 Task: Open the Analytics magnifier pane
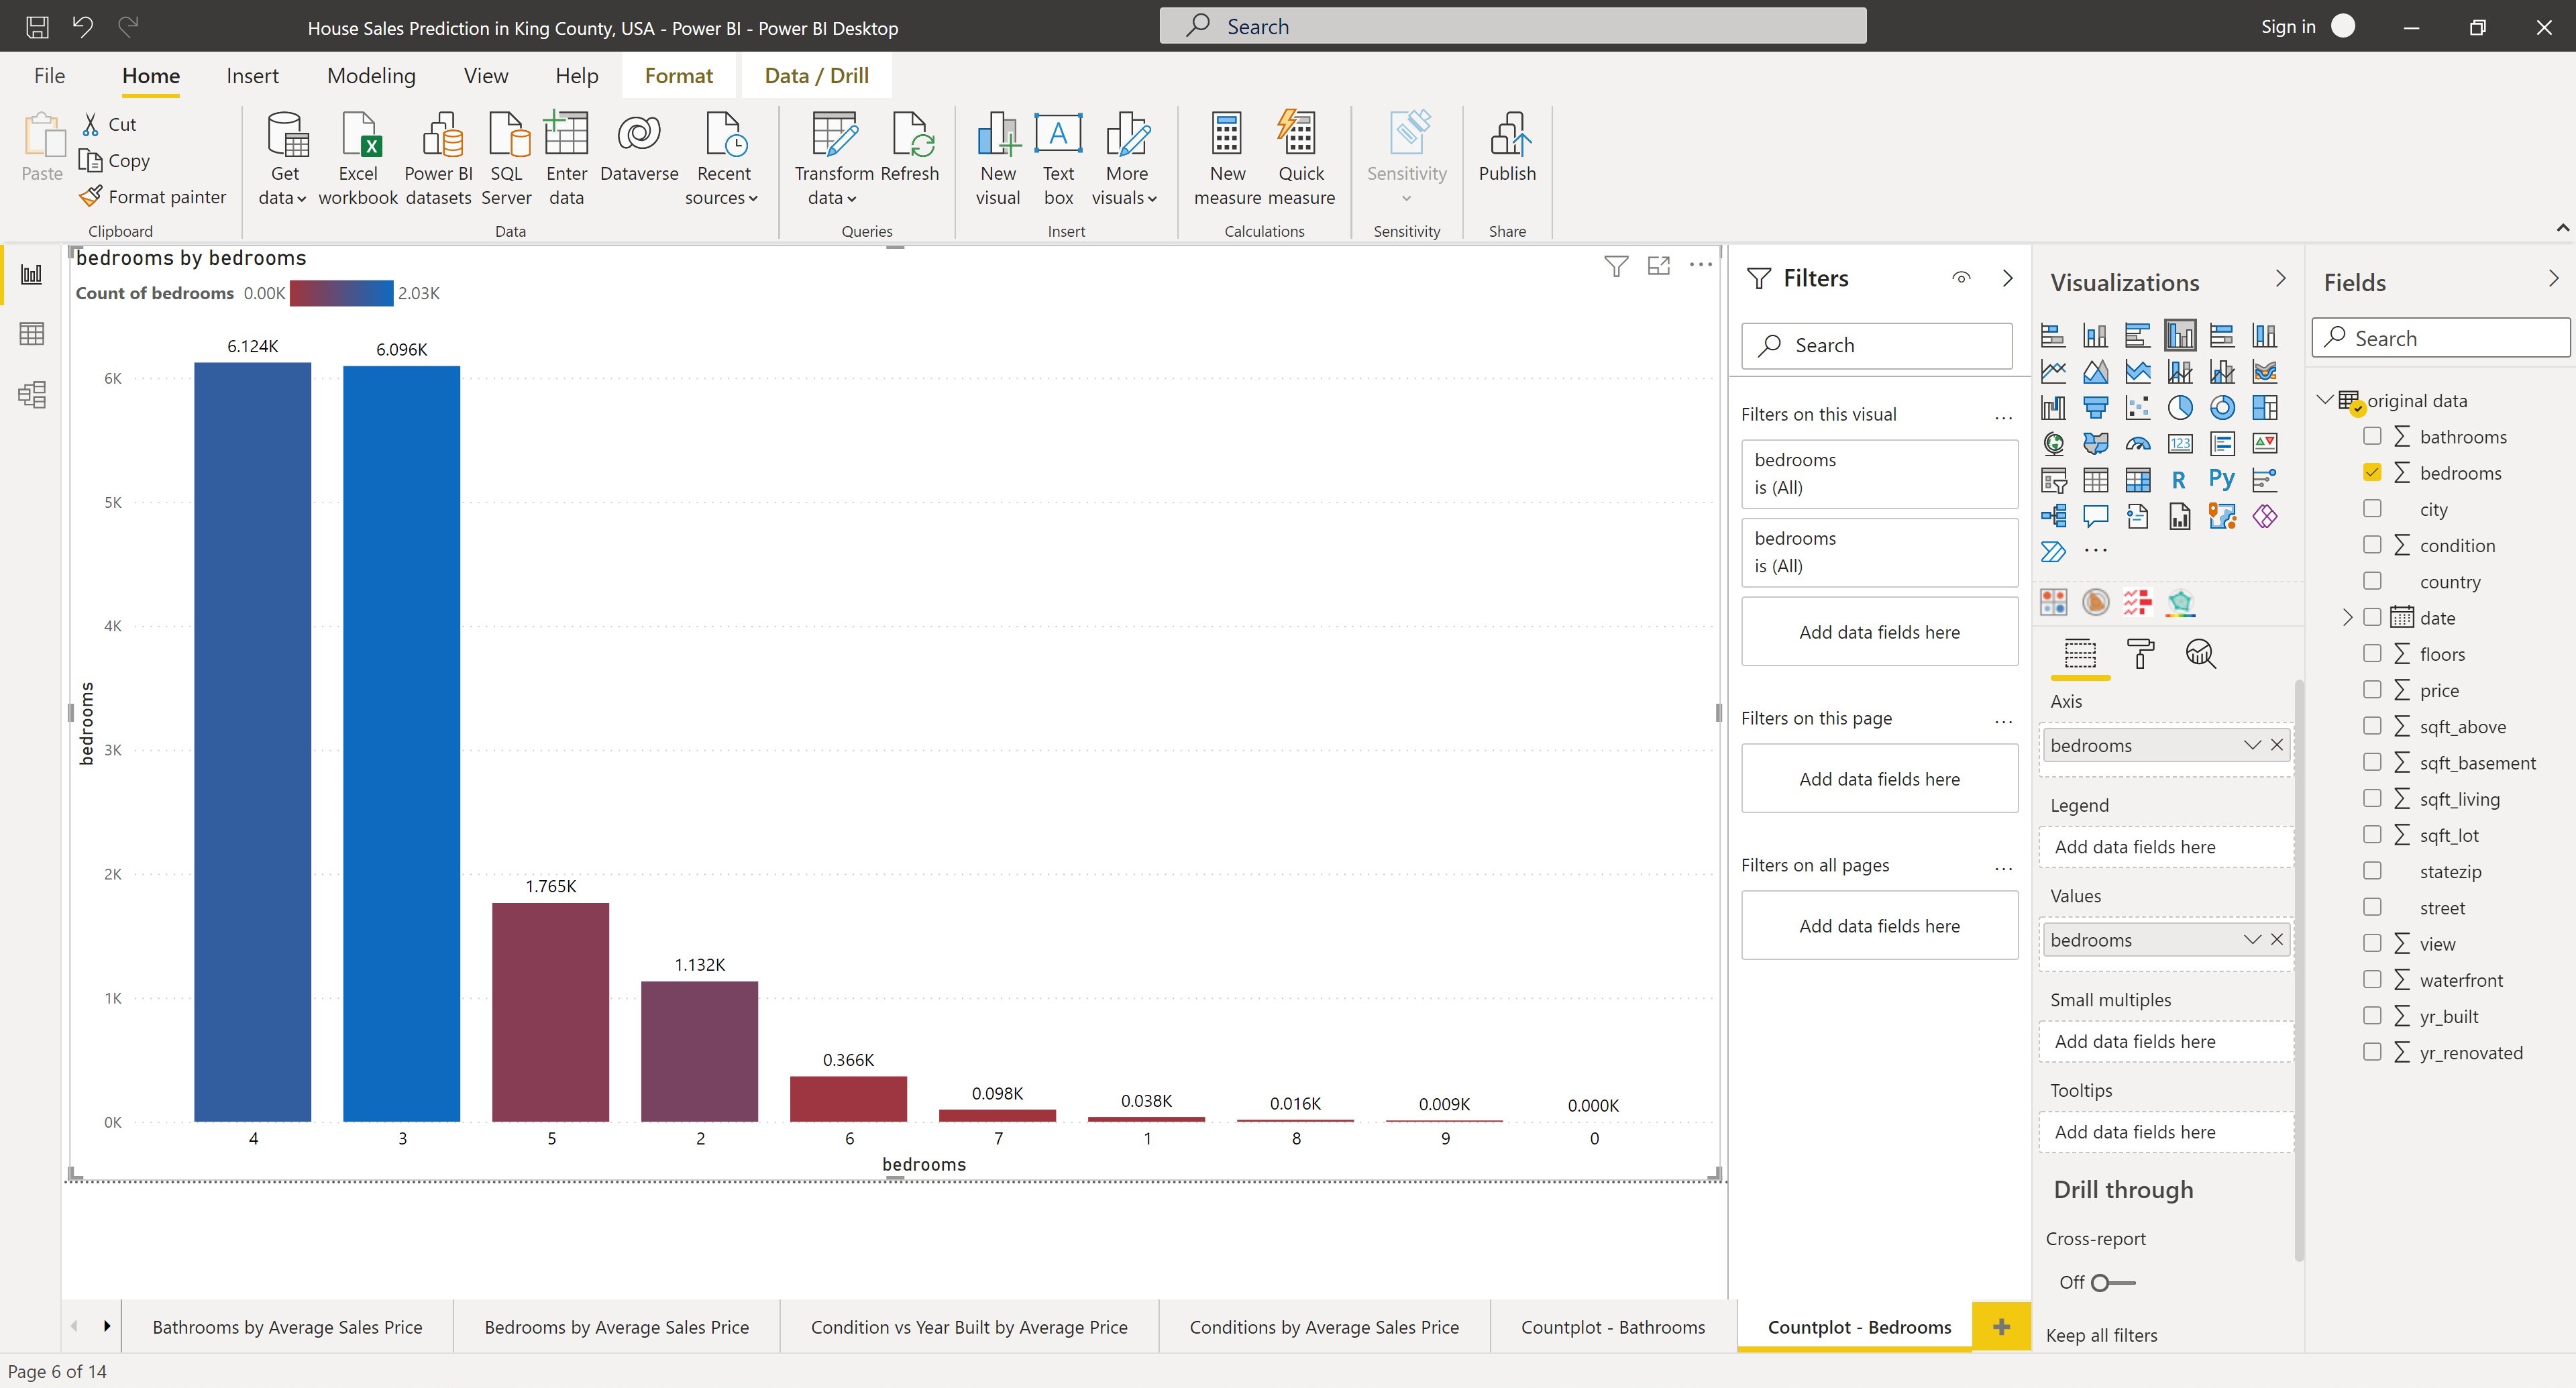click(x=2200, y=654)
